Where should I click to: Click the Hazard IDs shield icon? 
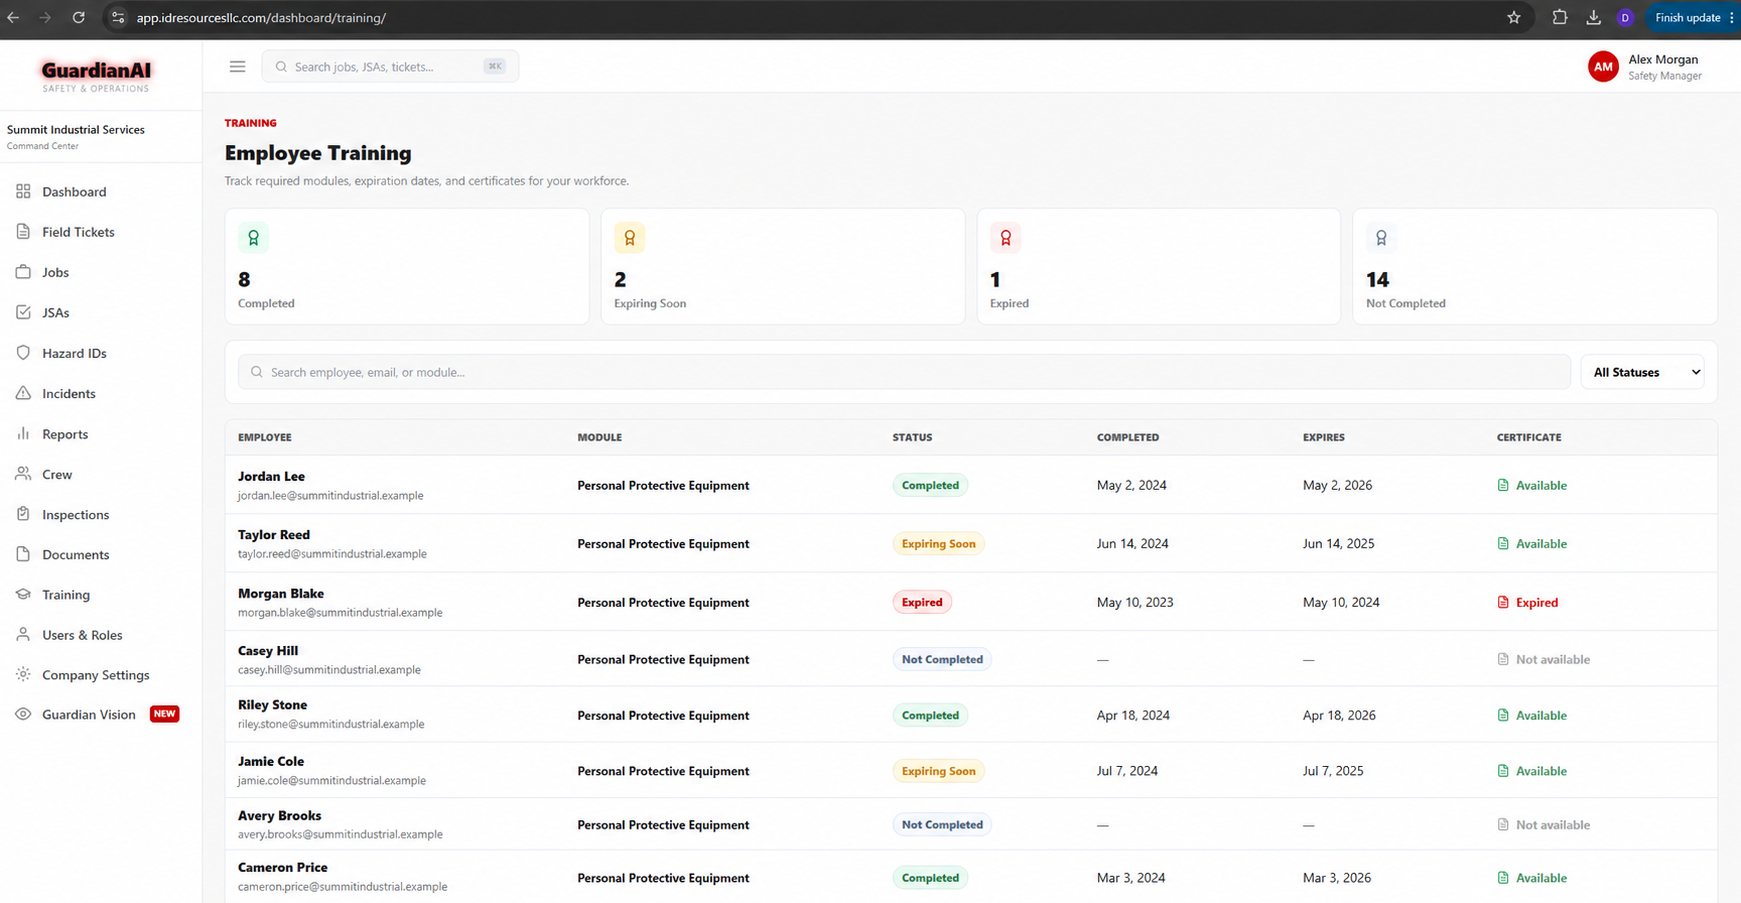click(x=23, y=353)
